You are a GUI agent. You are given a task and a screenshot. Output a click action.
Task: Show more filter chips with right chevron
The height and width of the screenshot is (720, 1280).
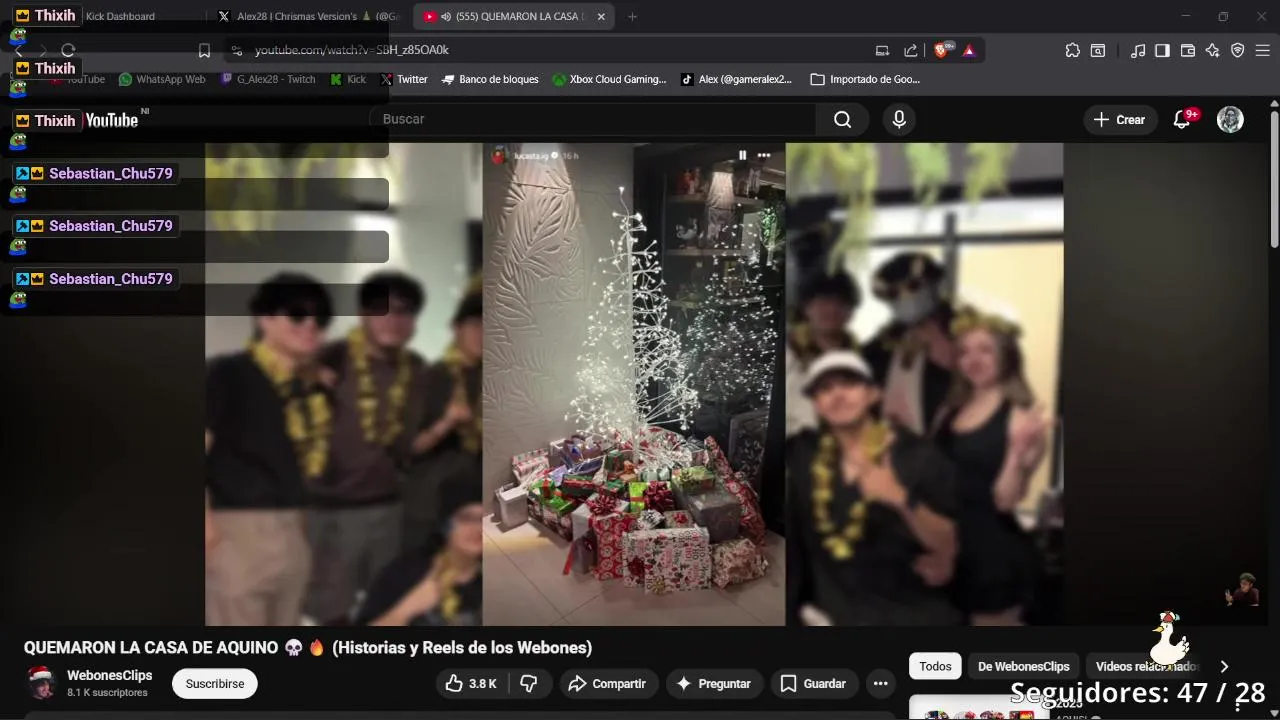click(1224, 666)
